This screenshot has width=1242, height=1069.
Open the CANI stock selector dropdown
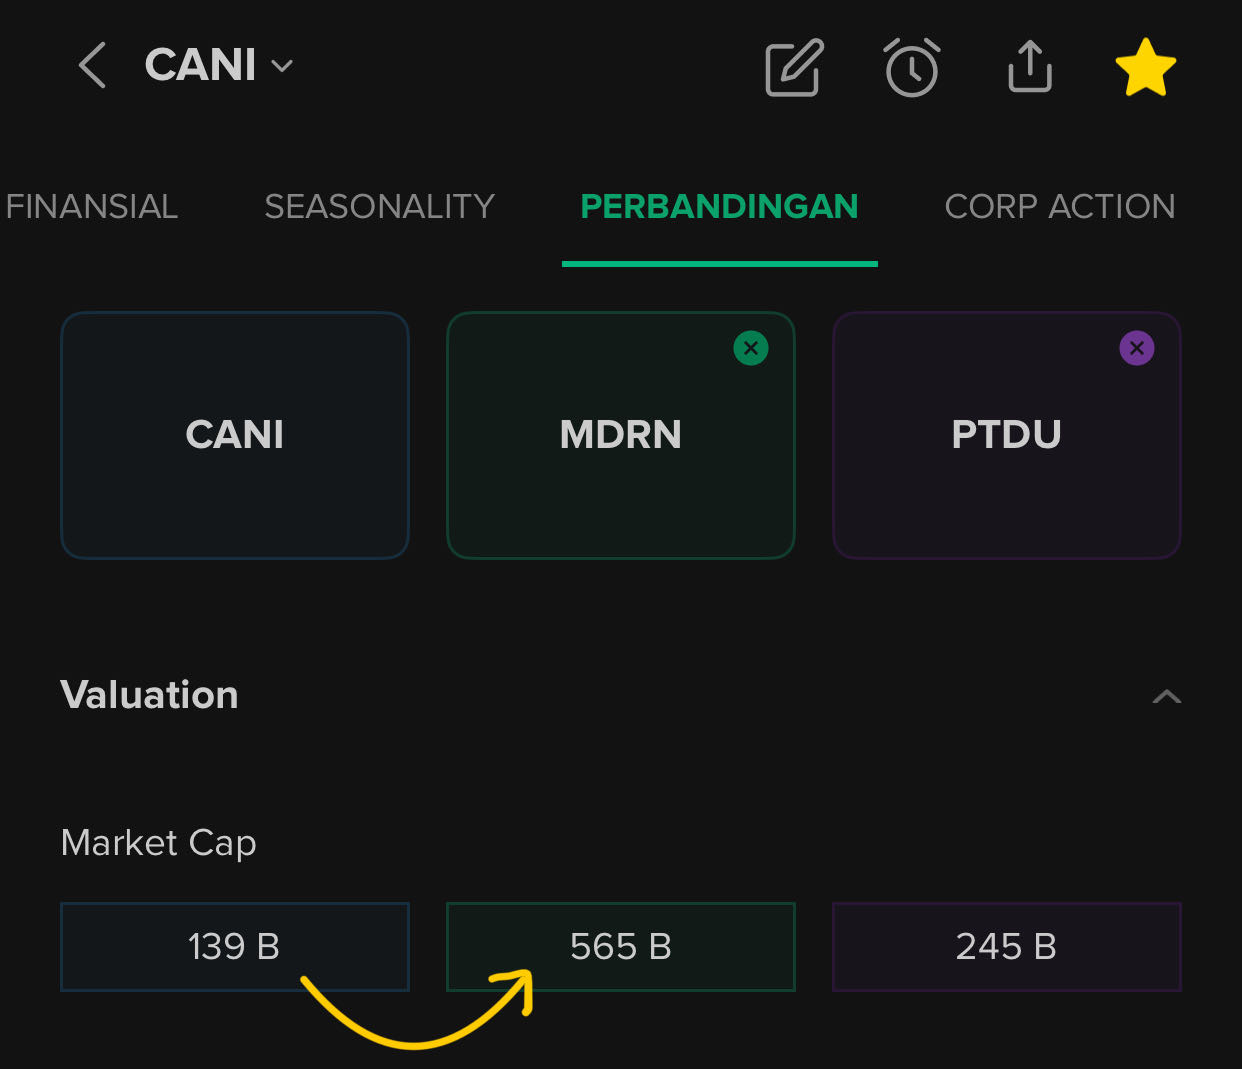tap(220, 66)
